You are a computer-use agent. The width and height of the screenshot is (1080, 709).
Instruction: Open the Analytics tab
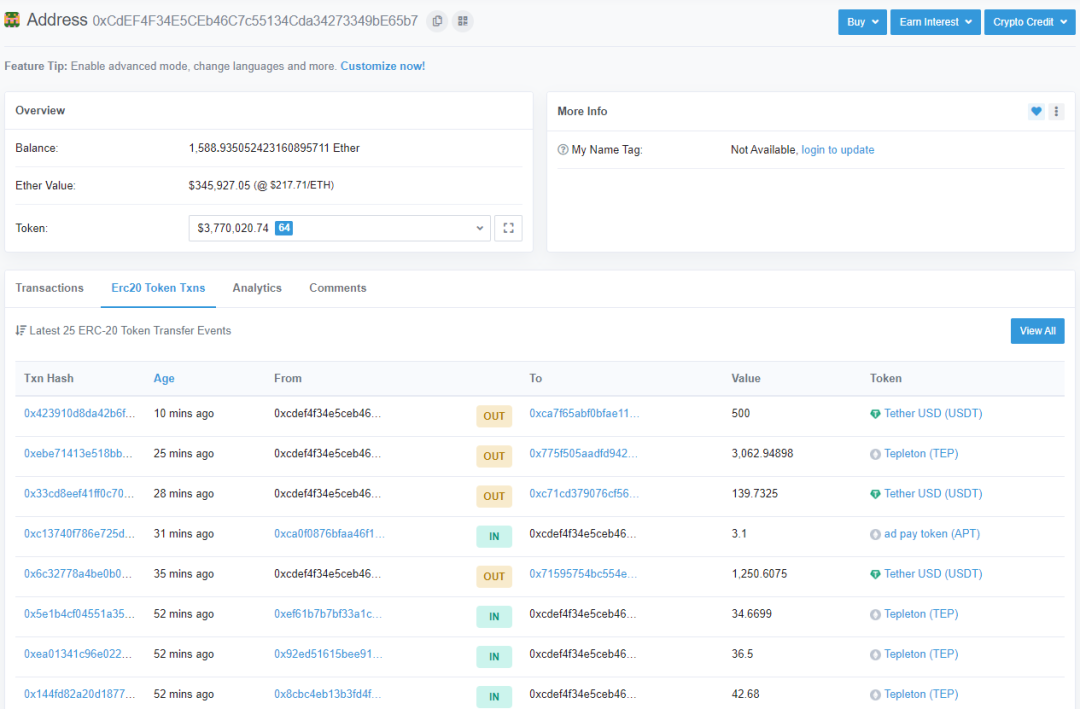(x=257, y=288)
